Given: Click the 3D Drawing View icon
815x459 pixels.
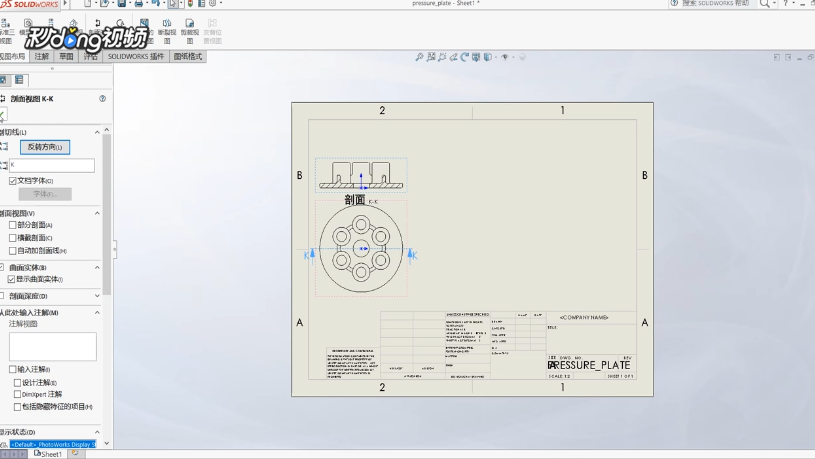Looking at the screenshot, I should pos(476,57).
